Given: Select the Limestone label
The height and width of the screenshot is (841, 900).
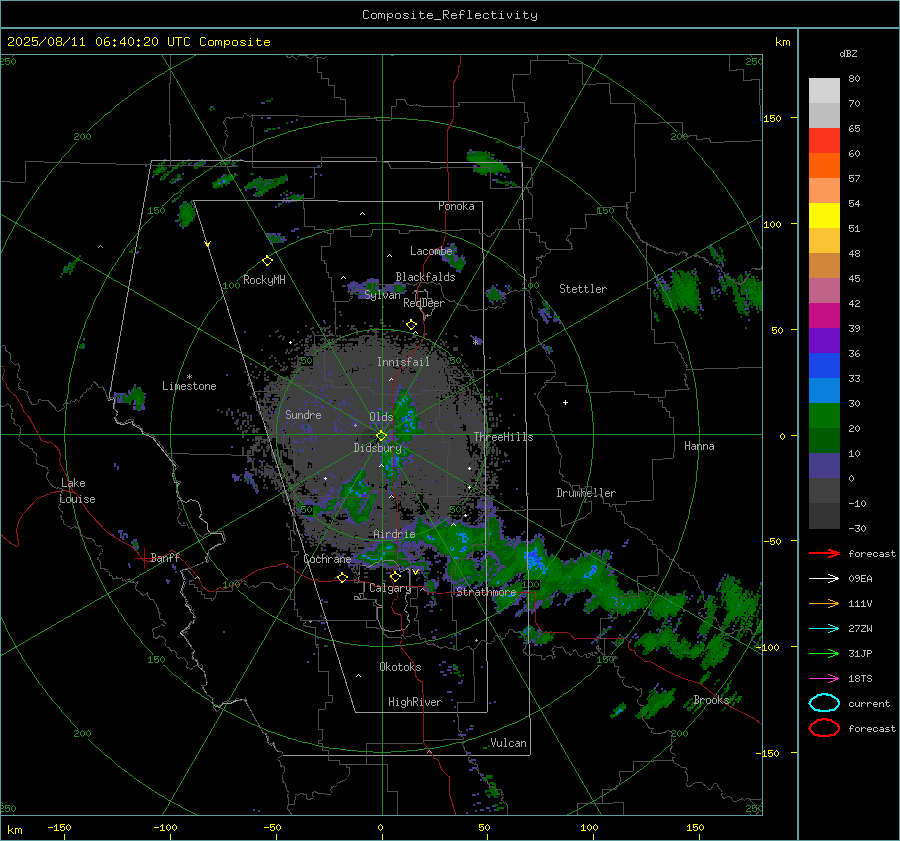Looking at the screenshot, I should tap(189, 386).
